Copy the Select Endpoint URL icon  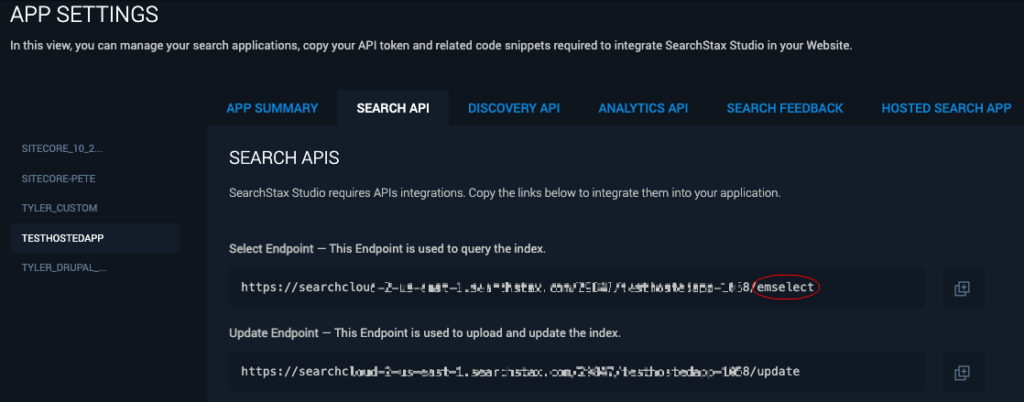click(963, 288)
